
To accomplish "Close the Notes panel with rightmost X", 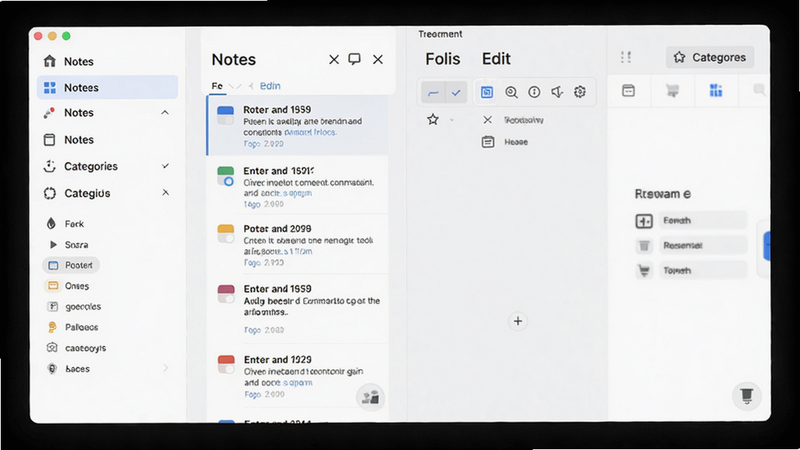I will click(378, 60).
